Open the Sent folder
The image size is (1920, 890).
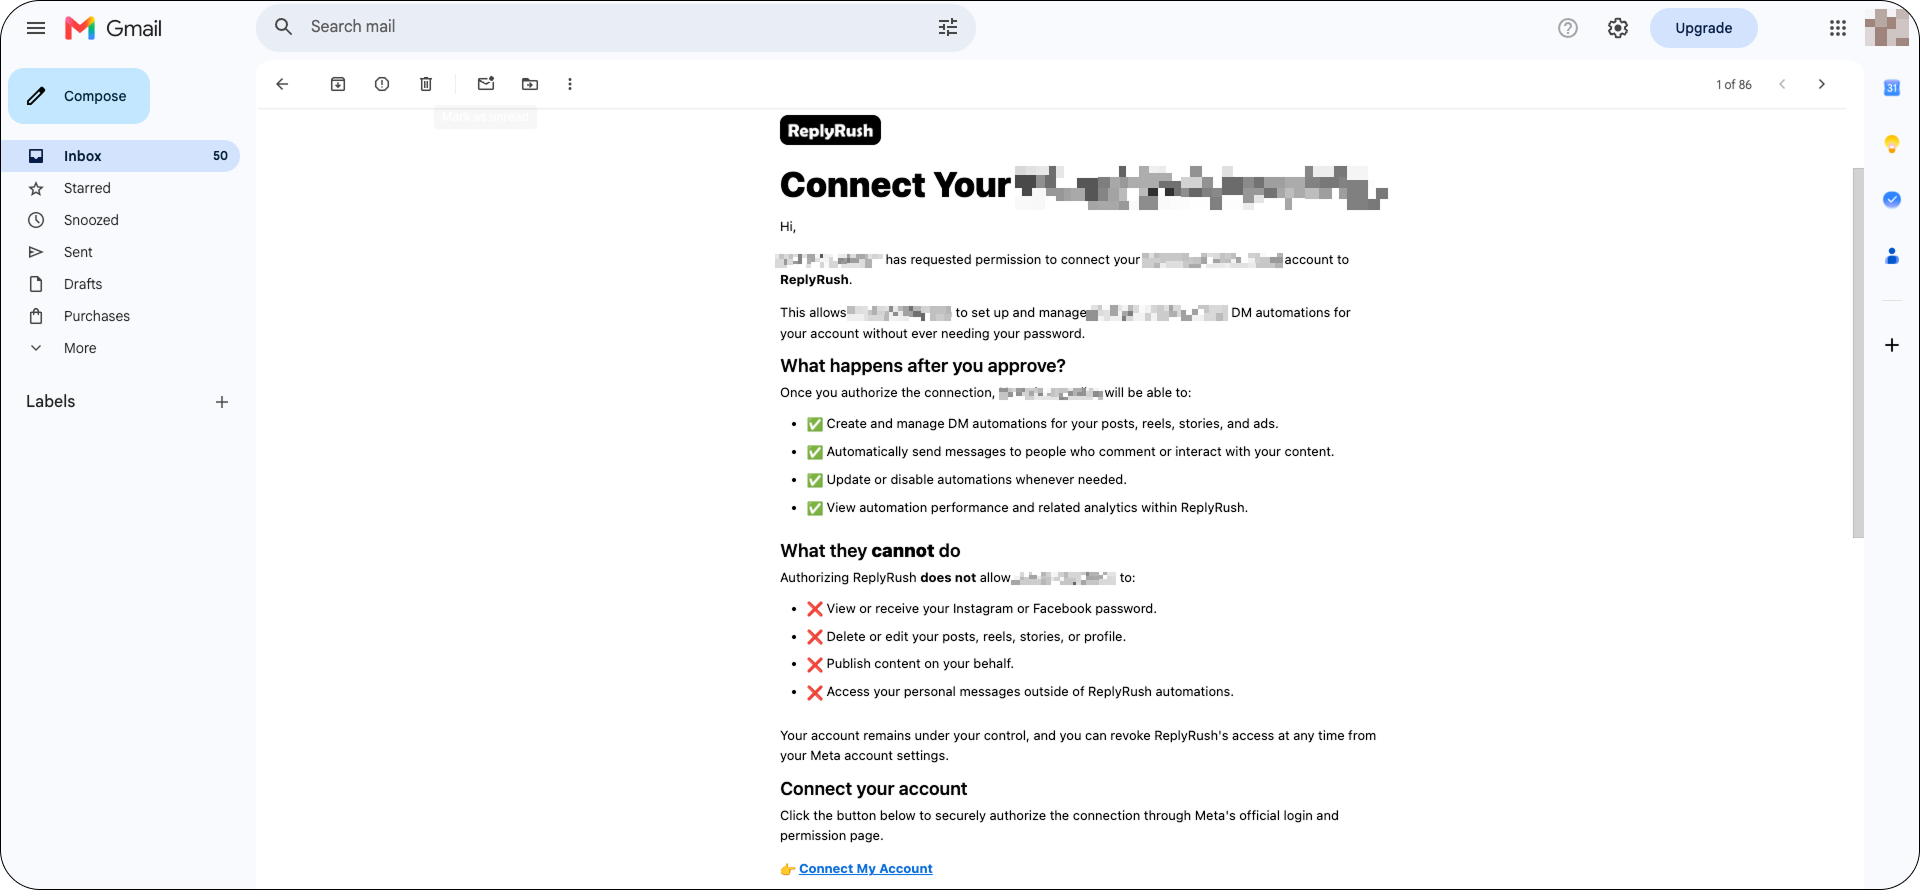[120, 252]
